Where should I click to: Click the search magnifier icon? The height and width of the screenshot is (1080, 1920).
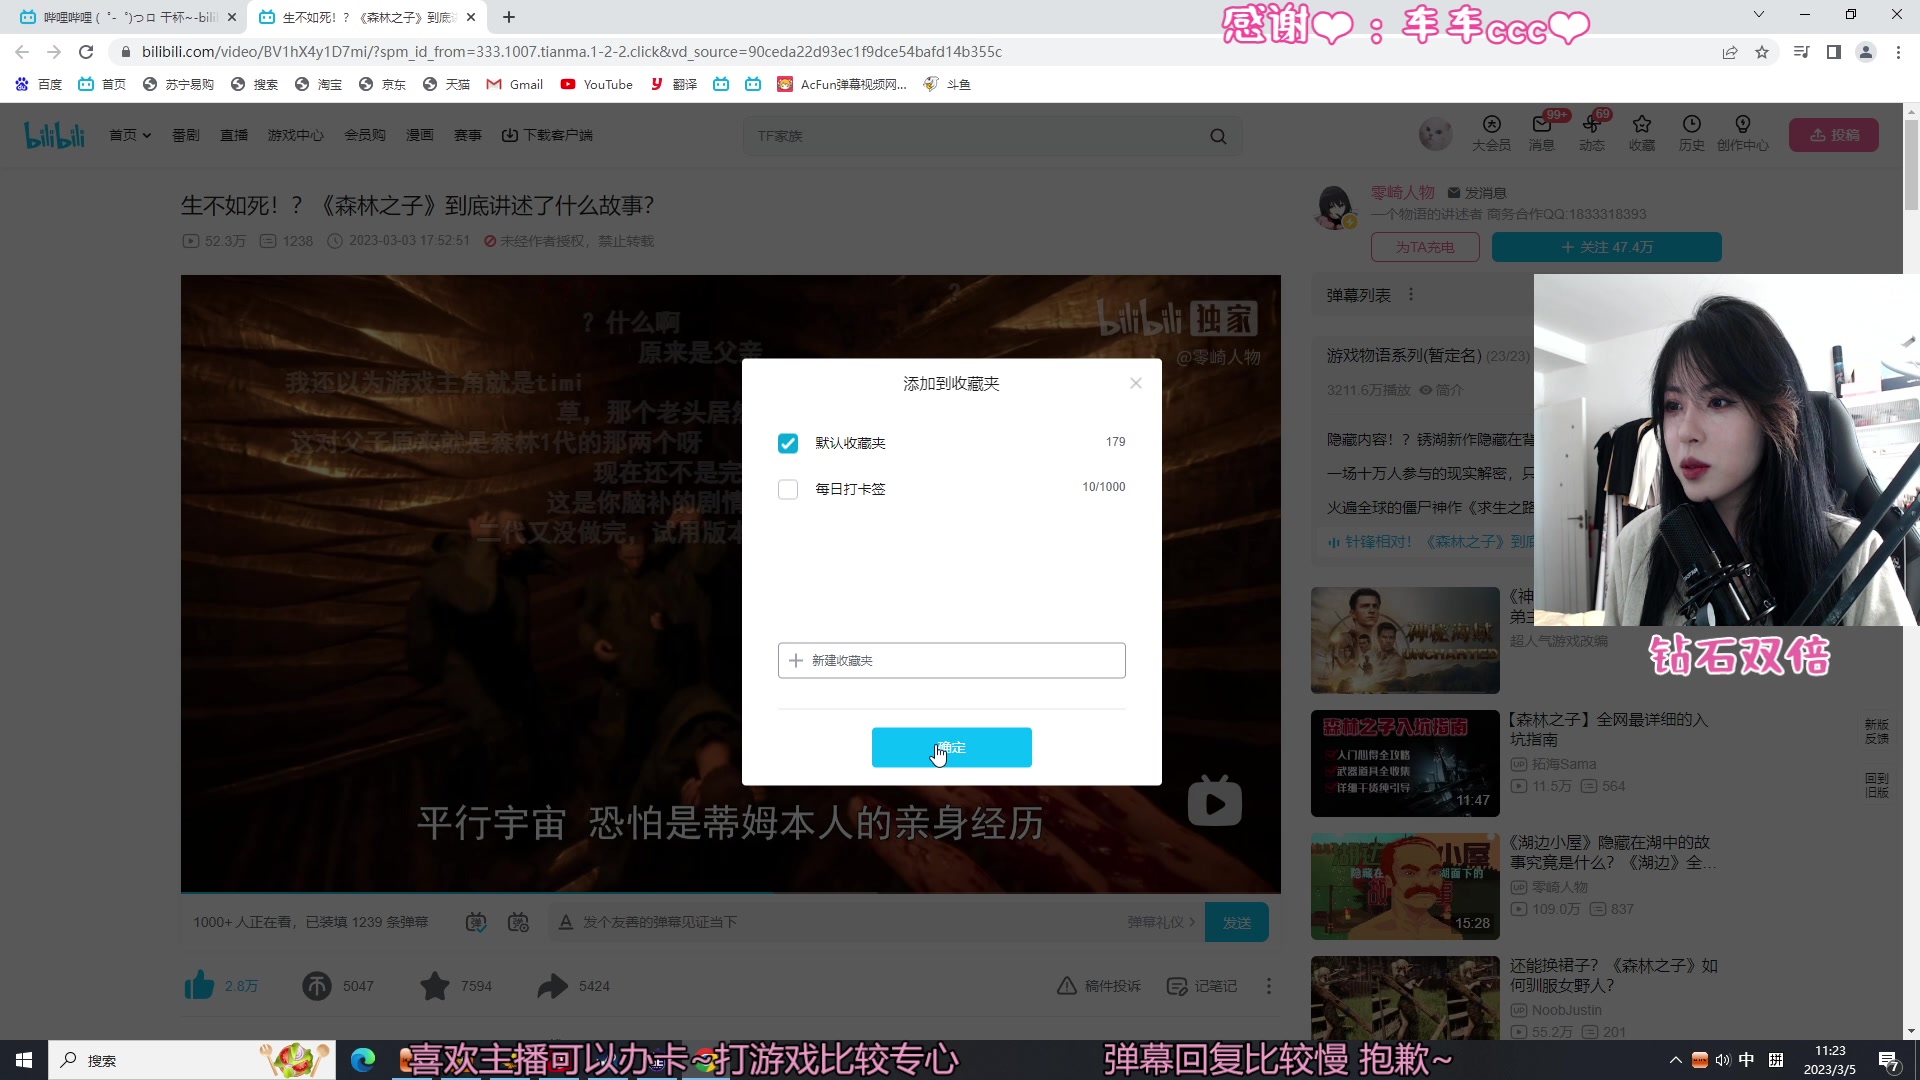[1218, 136]
